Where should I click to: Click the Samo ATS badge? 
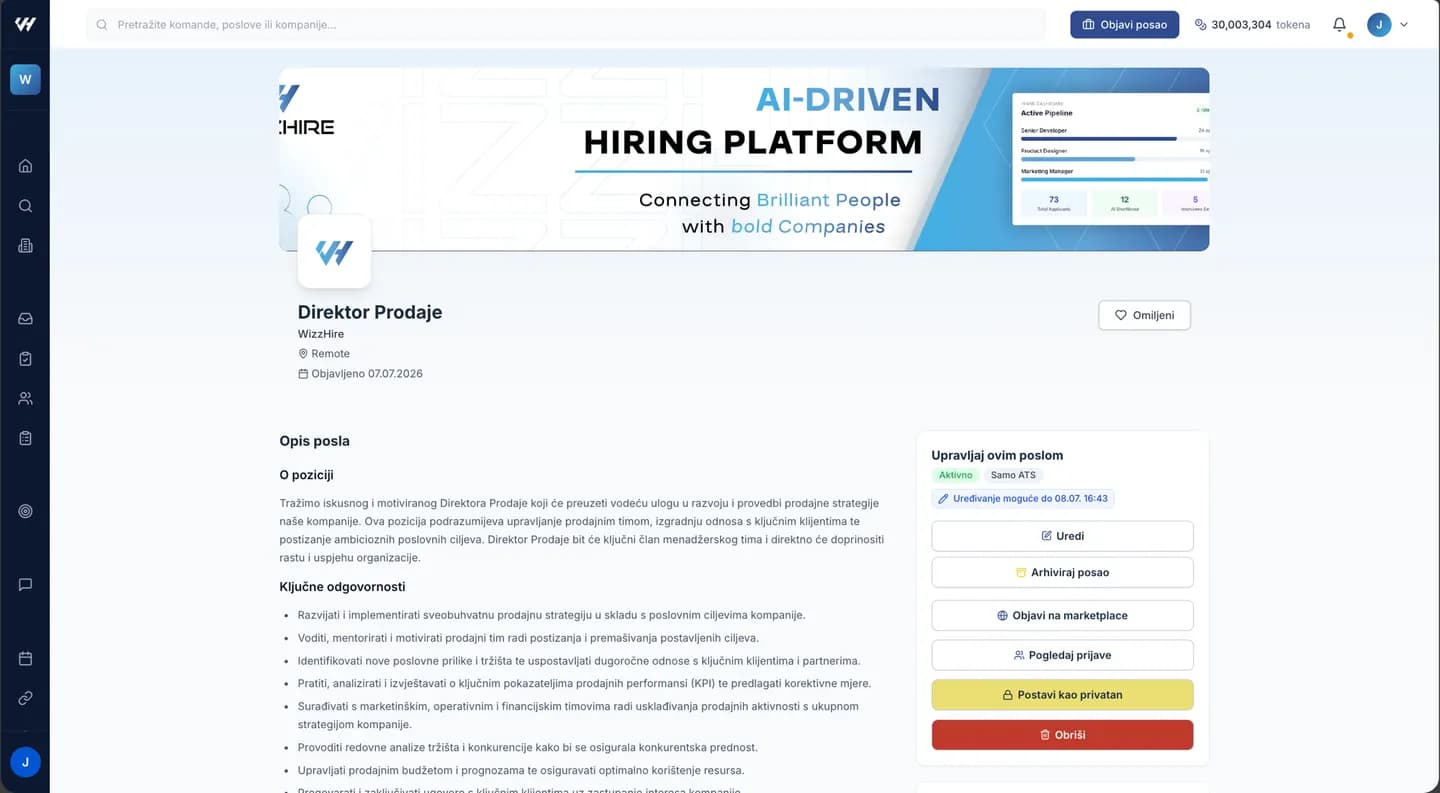click(x=1013, y=475)
